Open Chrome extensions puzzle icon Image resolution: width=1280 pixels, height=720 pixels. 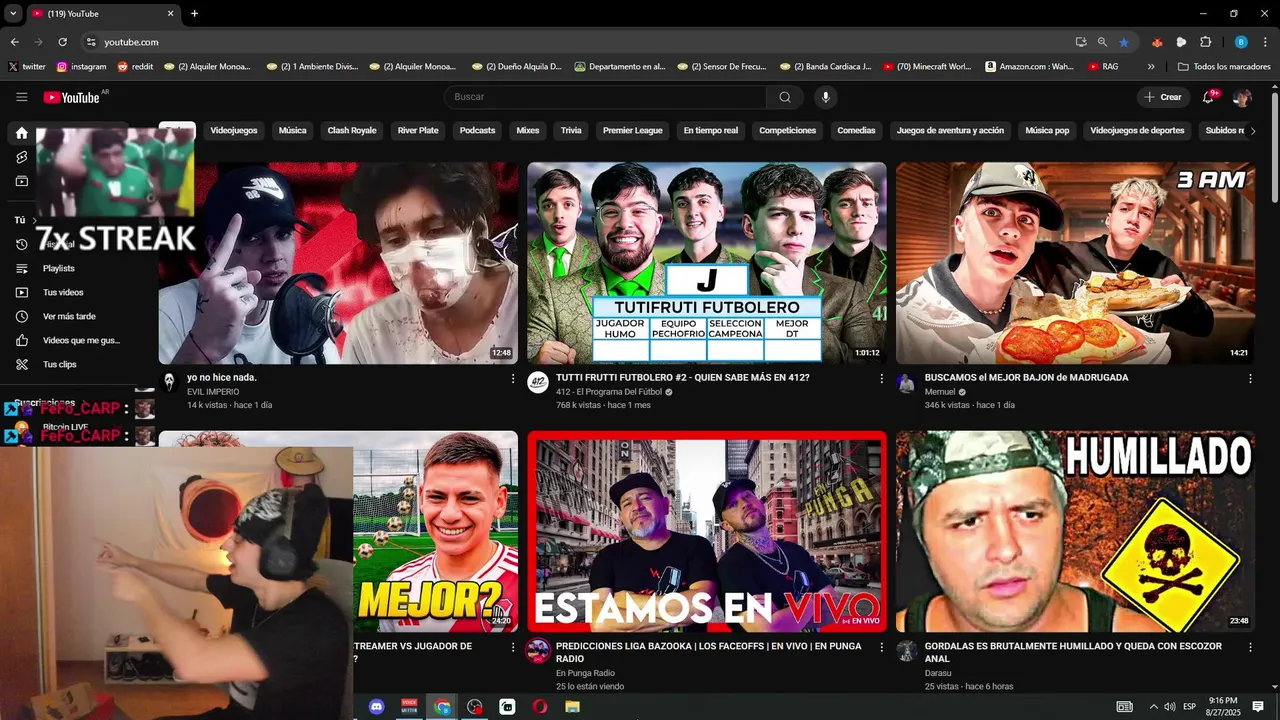1205,42
